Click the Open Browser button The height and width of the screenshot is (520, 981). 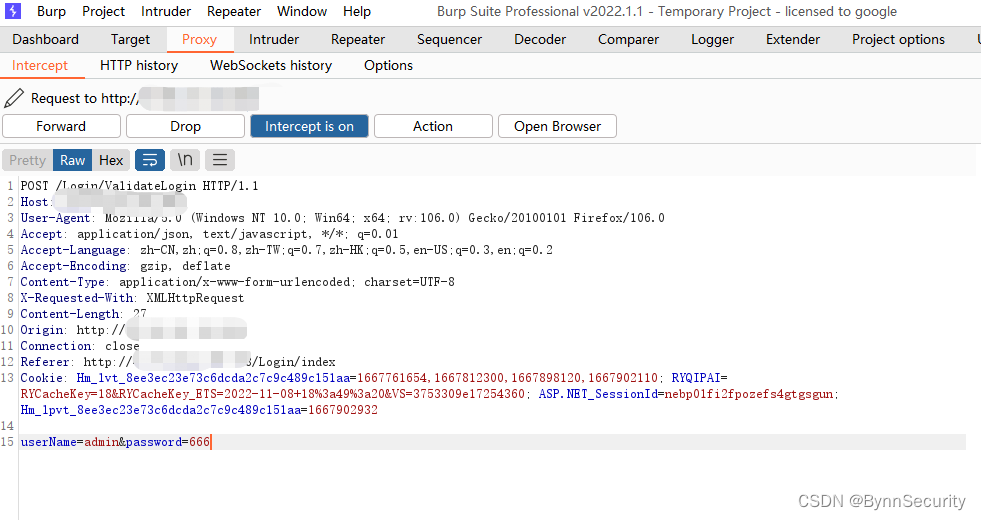coord(557,126)
